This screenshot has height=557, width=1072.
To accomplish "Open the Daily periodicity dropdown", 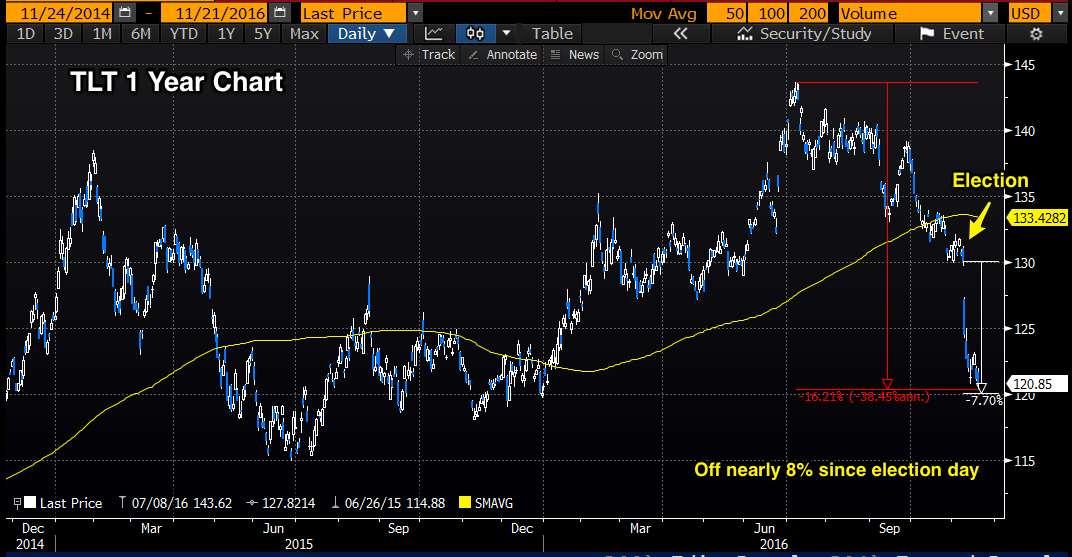I will (x=367, y=33).
